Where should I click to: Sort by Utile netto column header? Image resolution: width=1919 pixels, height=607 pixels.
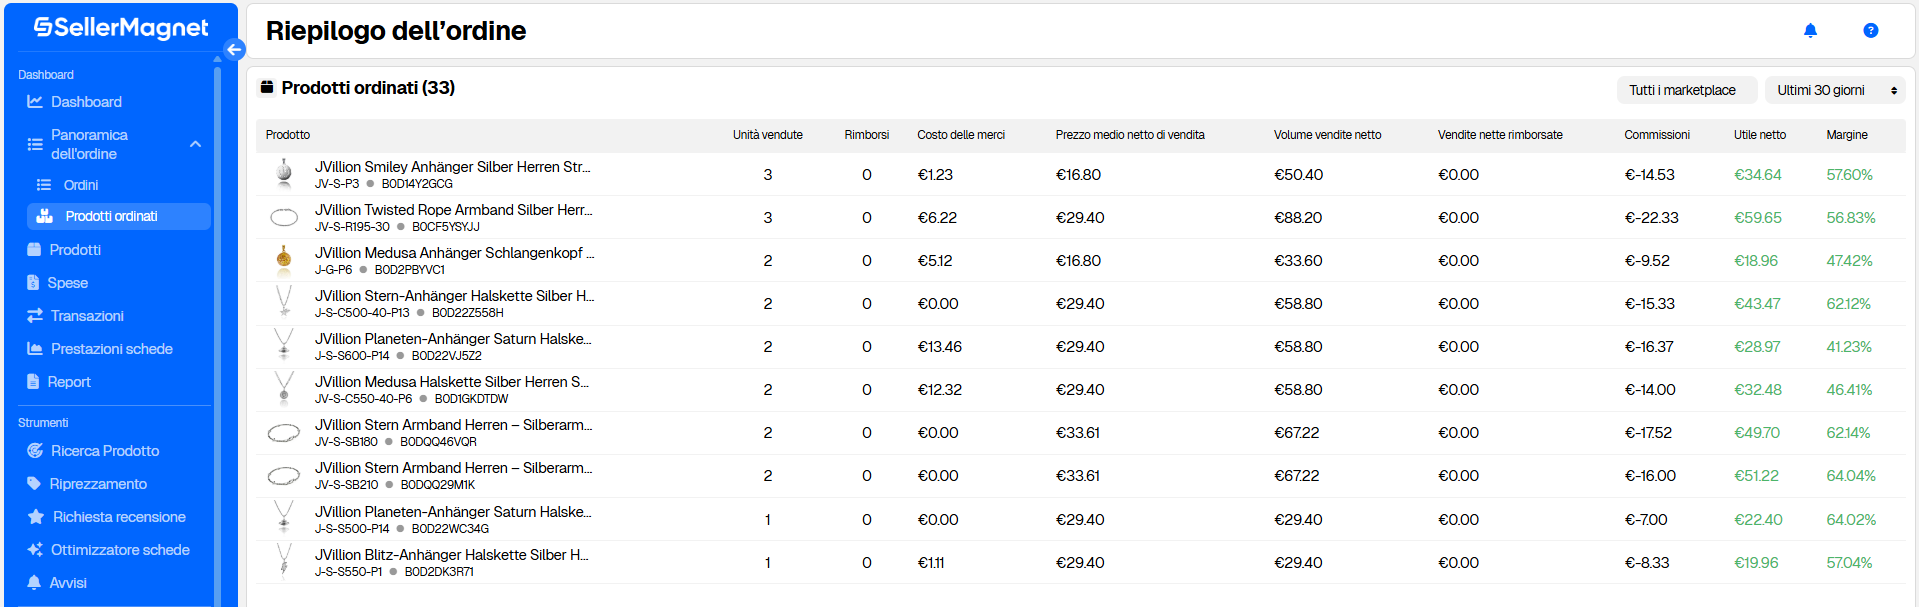click(x=1759, y=135)
